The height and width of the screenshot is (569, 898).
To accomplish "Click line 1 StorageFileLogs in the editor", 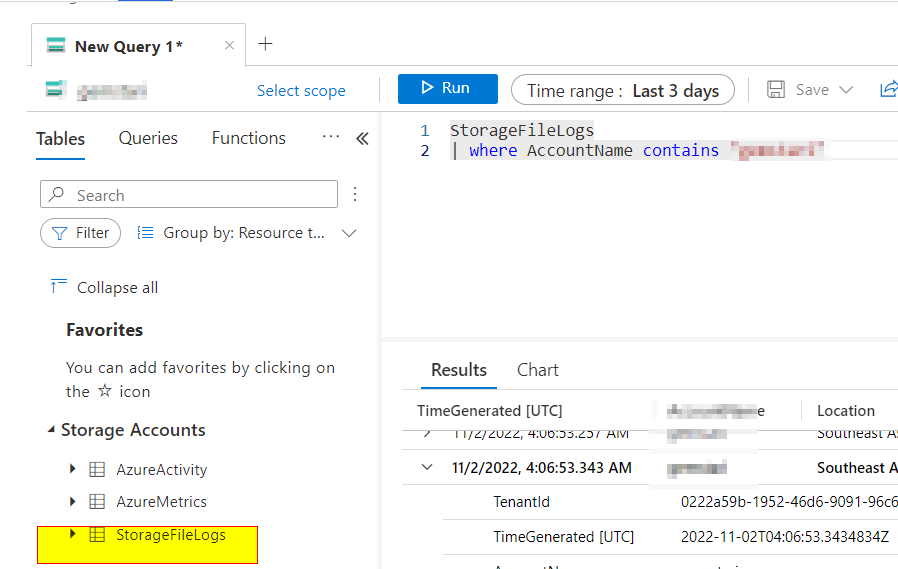I will [522, 131].
